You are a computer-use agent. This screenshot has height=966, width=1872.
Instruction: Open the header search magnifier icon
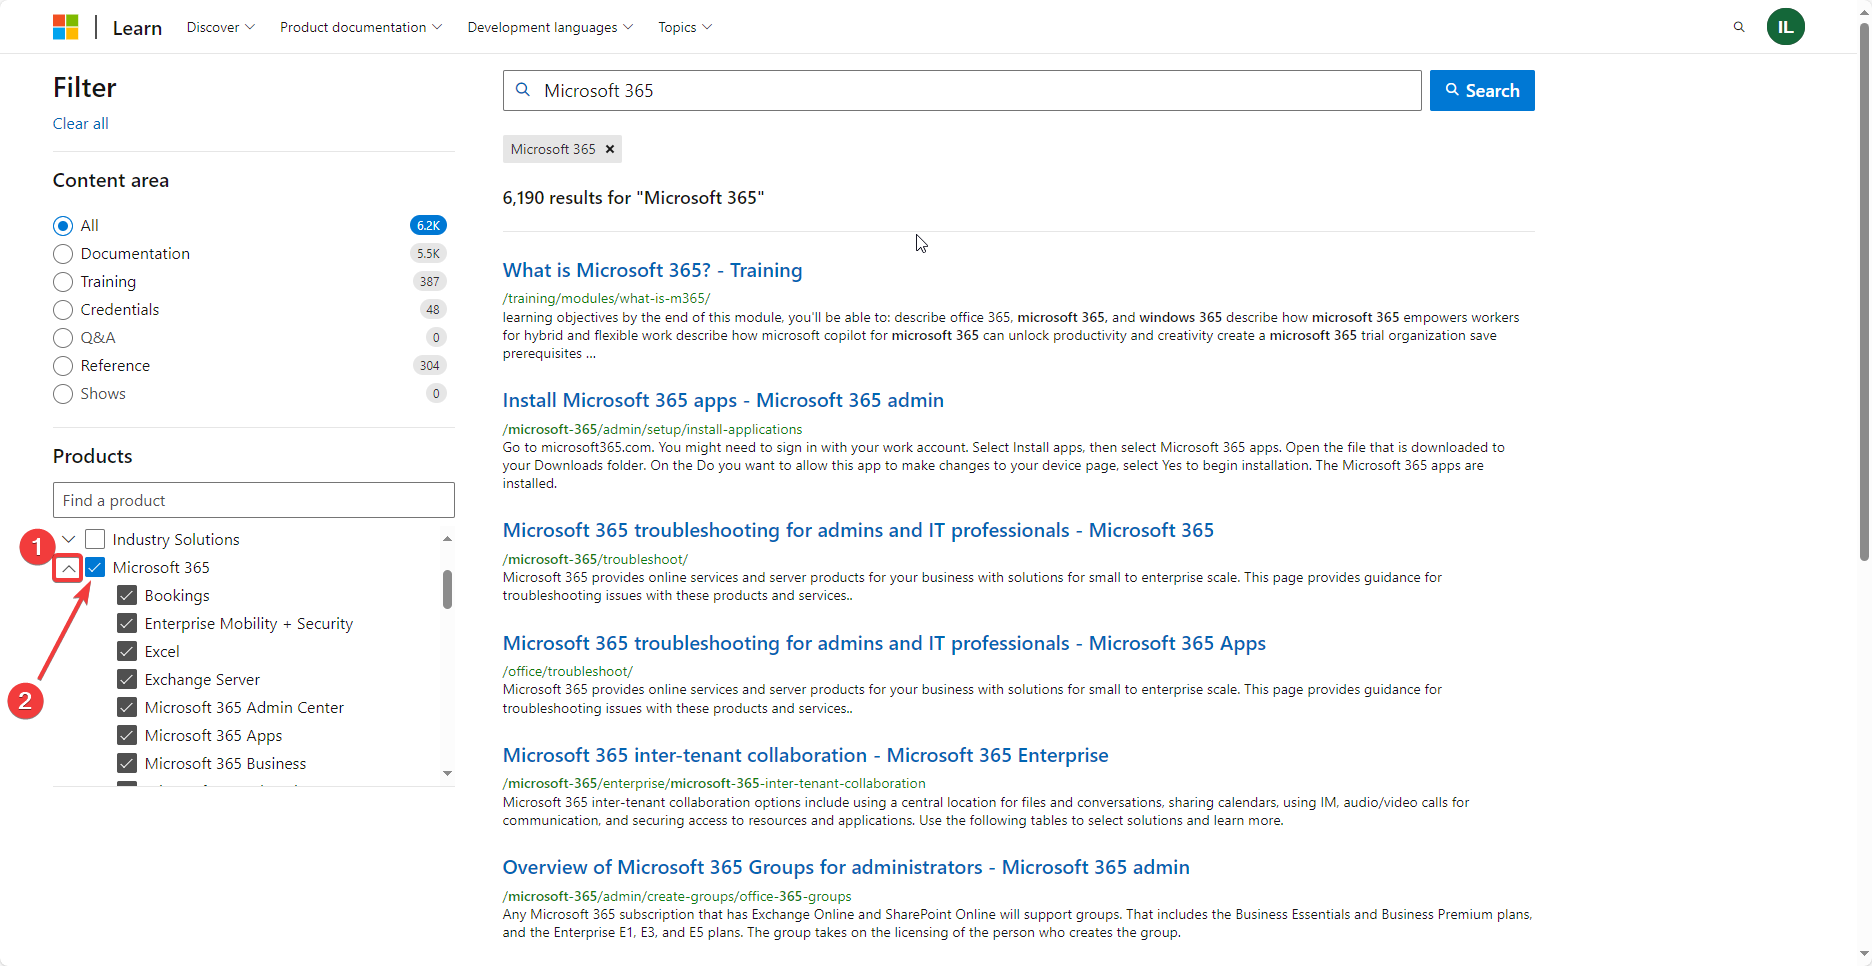pos(1739,27)
